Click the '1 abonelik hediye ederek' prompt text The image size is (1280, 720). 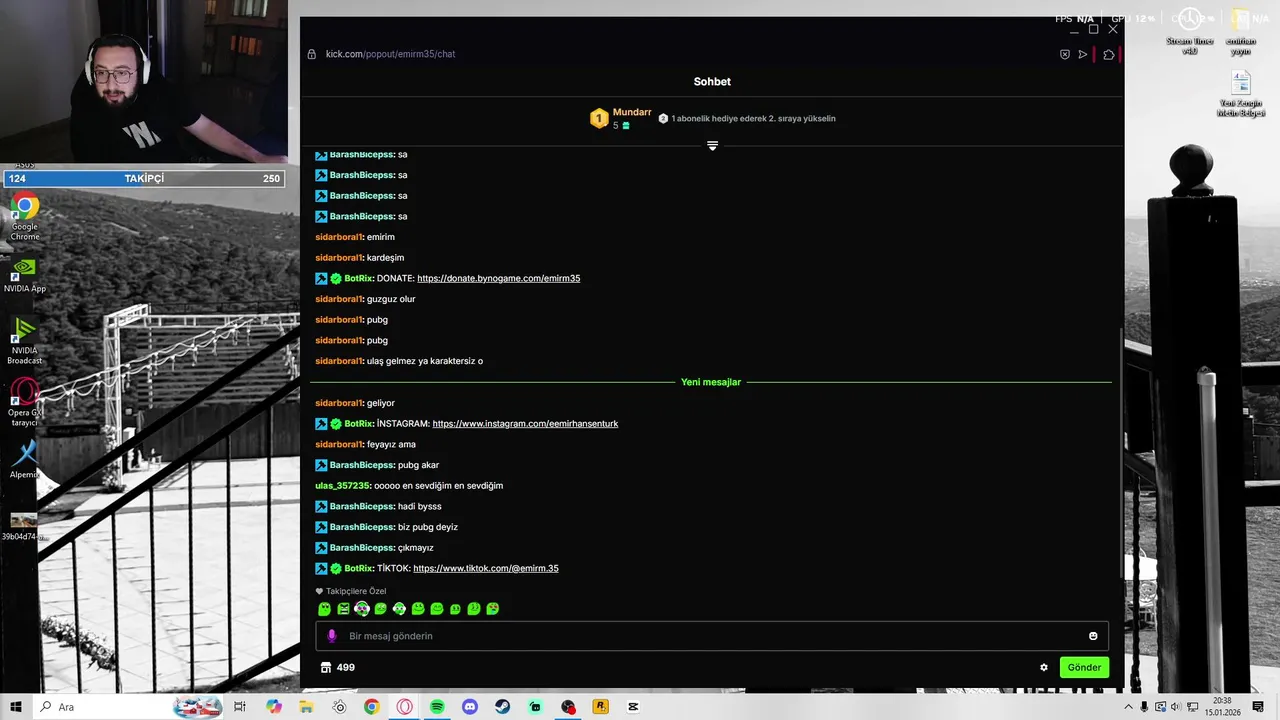754,118
